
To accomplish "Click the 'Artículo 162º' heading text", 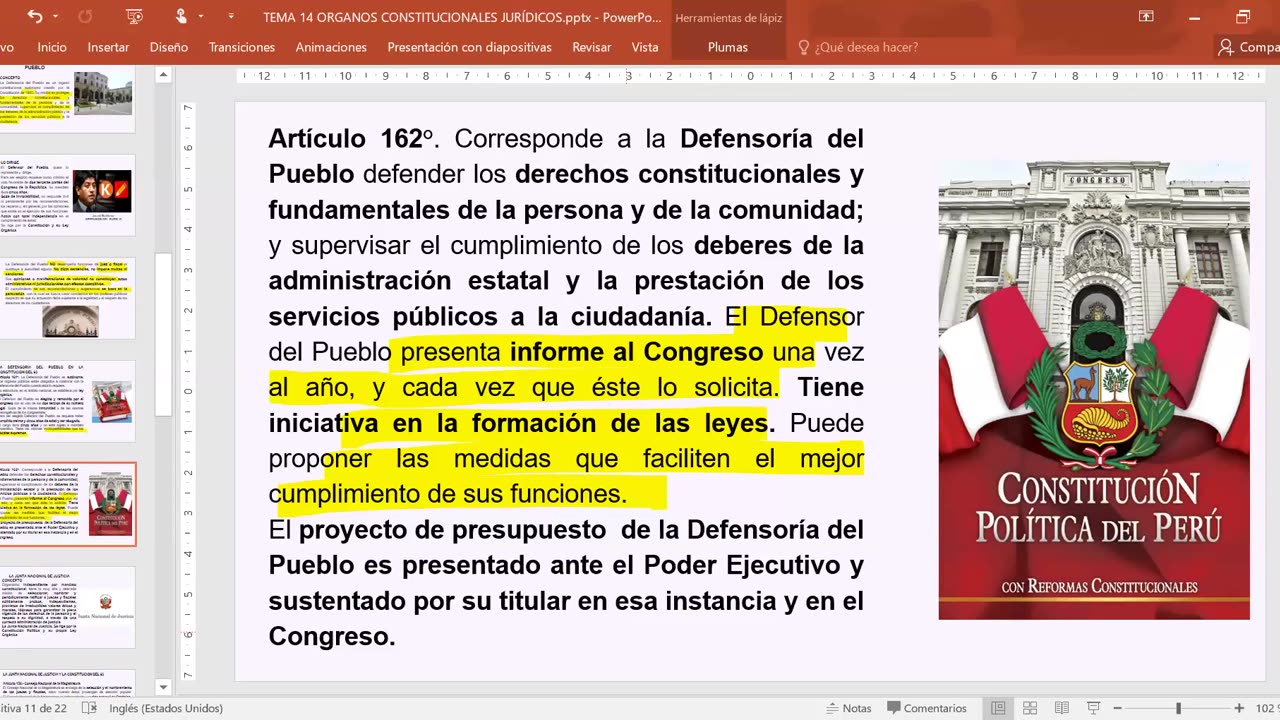I will [x=350, y=139].
